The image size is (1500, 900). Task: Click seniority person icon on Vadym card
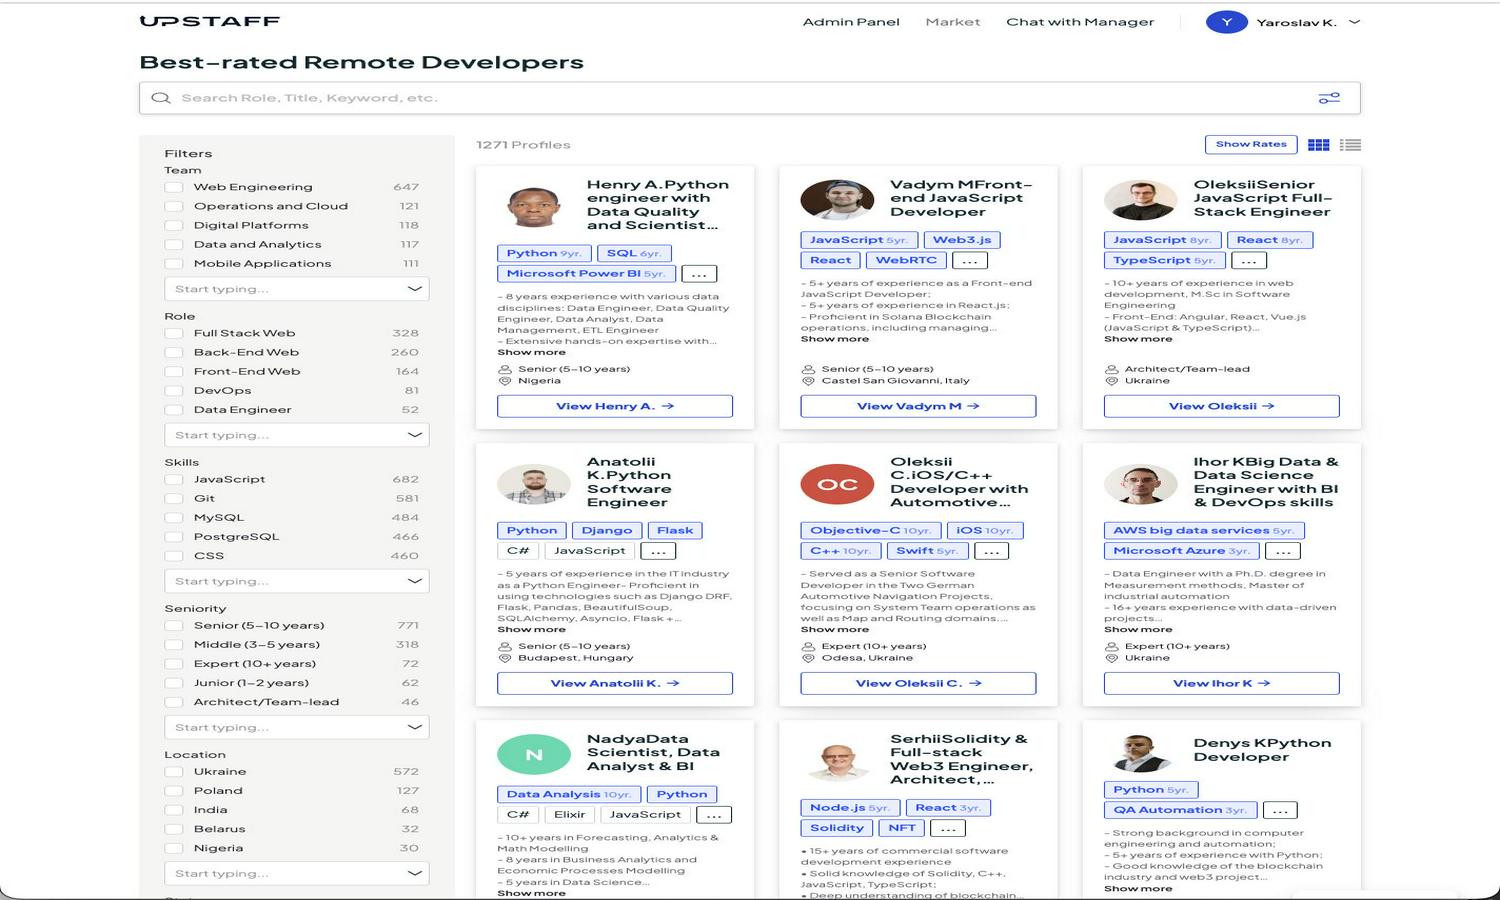coord(808,369)
